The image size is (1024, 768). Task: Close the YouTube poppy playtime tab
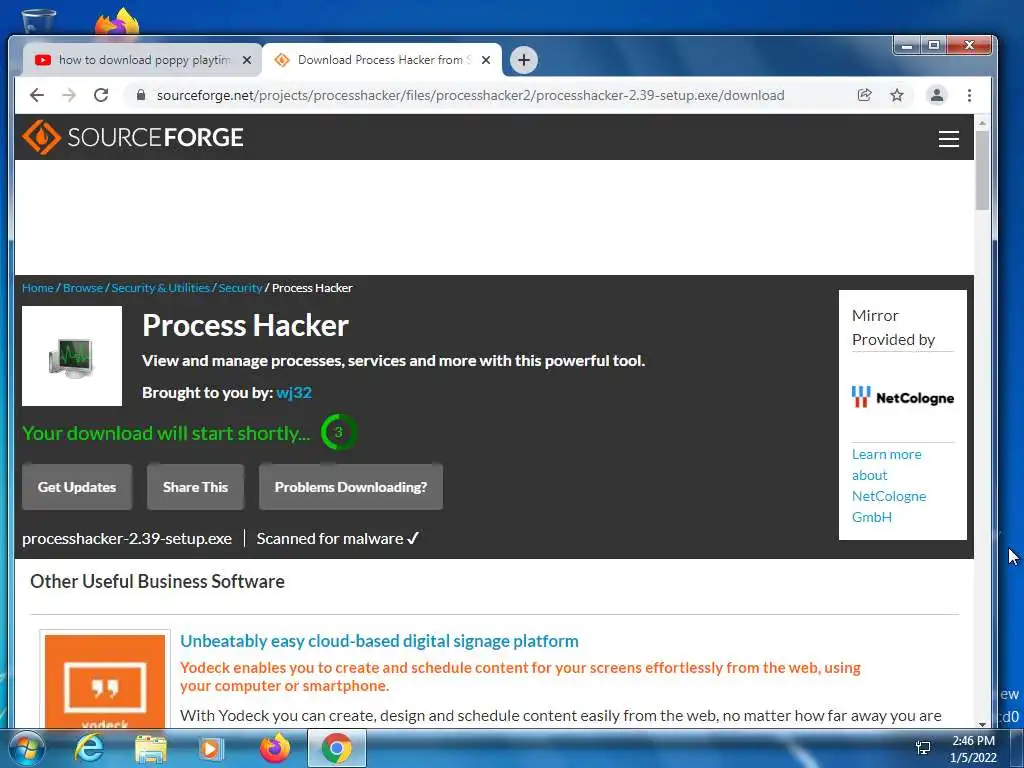246,60
